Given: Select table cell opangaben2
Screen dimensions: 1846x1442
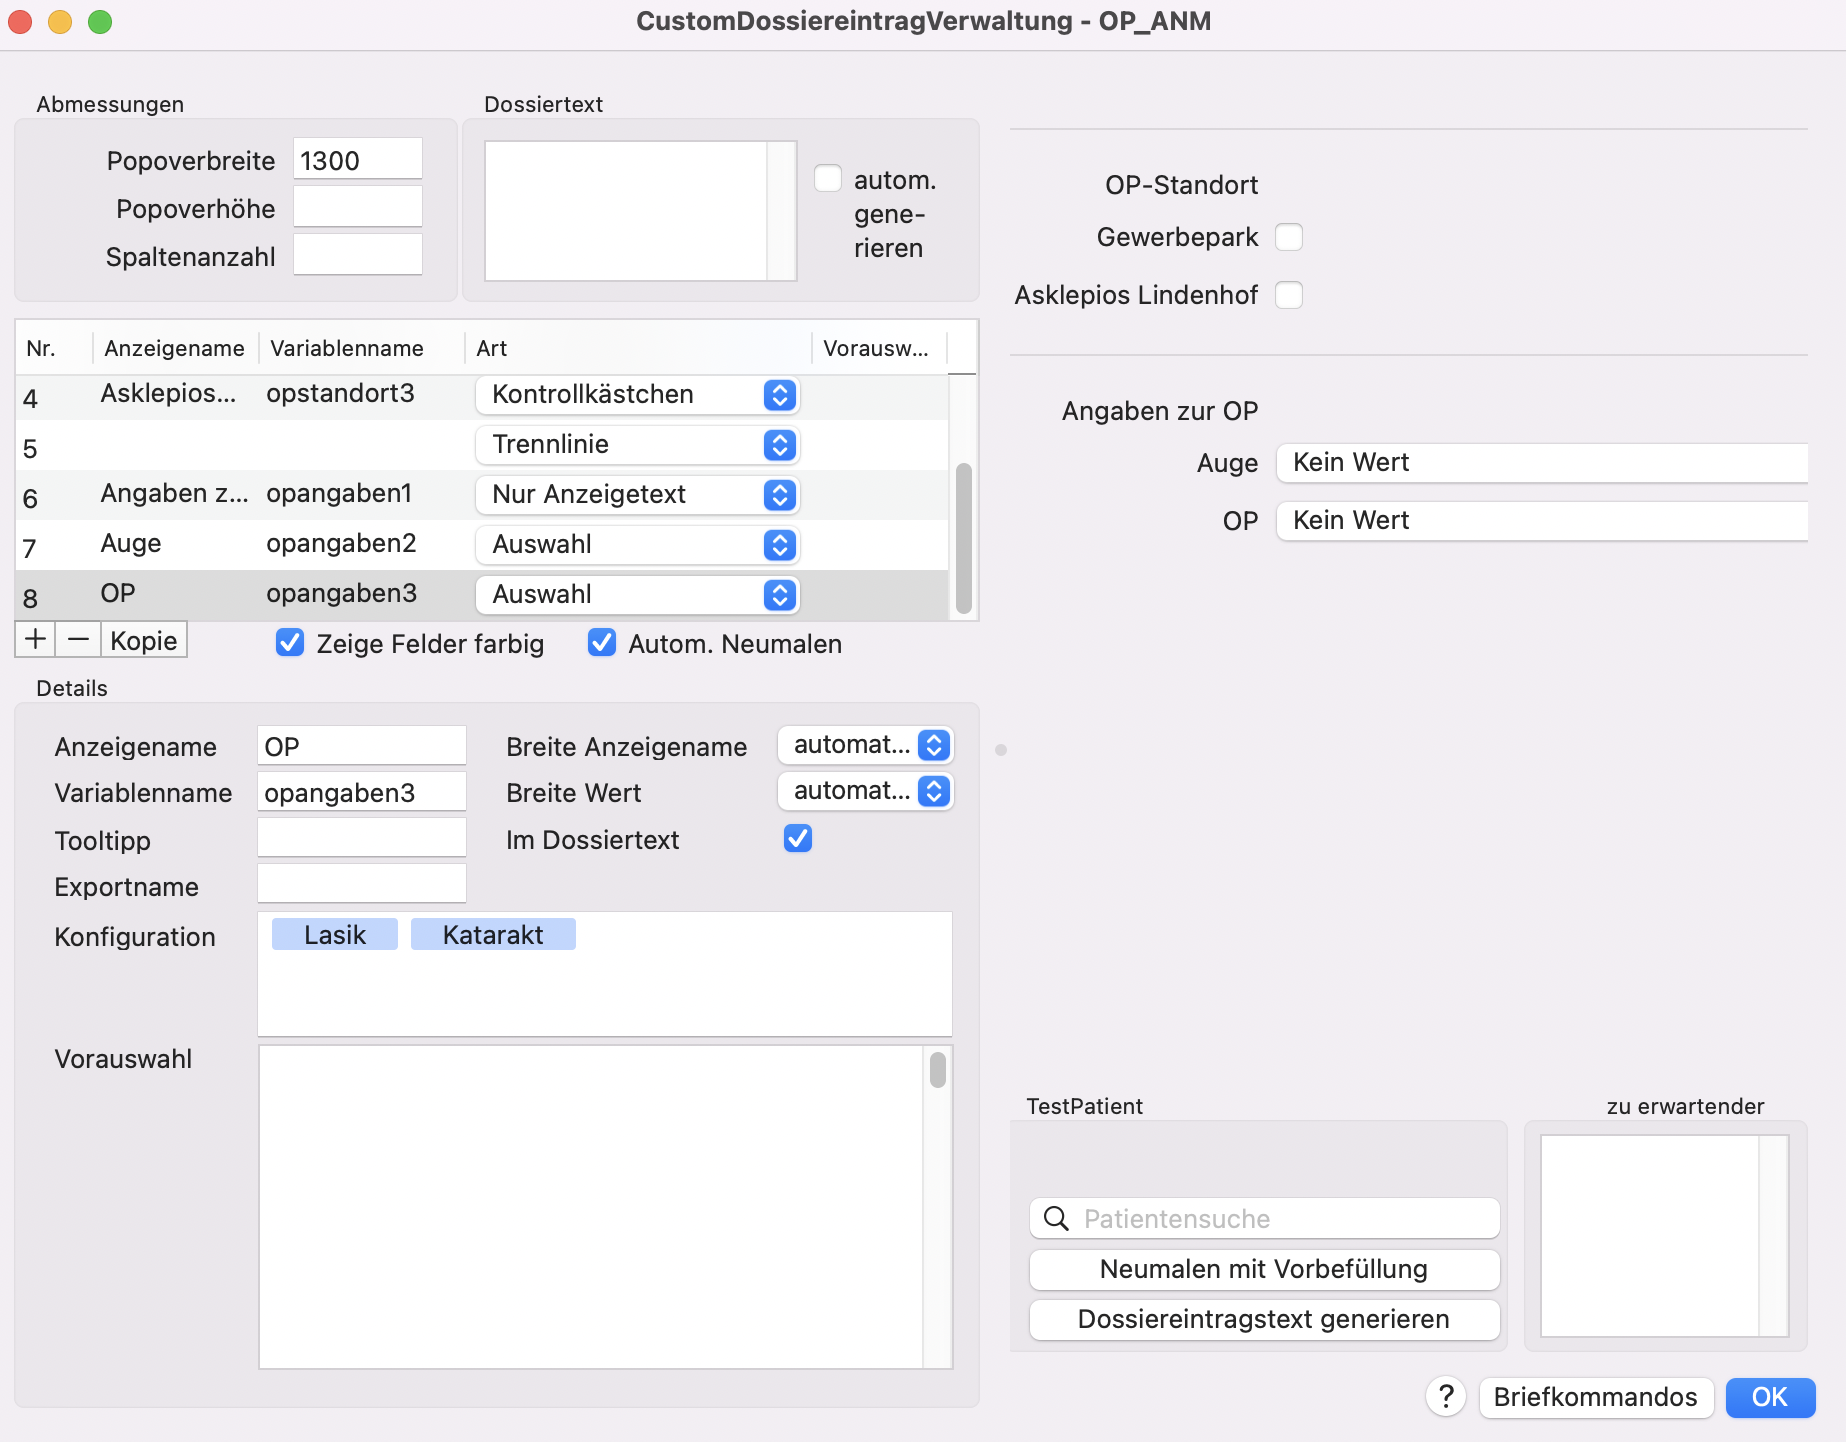Looking at the screenshot, I should coord(341,543).
